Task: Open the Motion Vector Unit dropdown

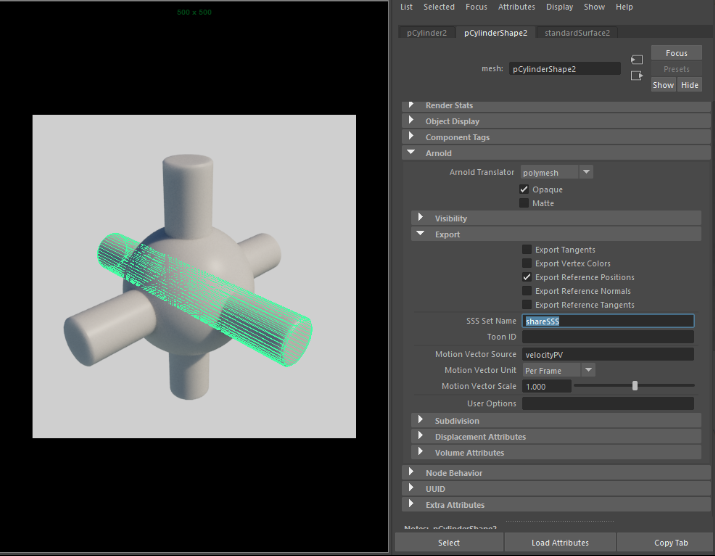Action: coord(559,370)
